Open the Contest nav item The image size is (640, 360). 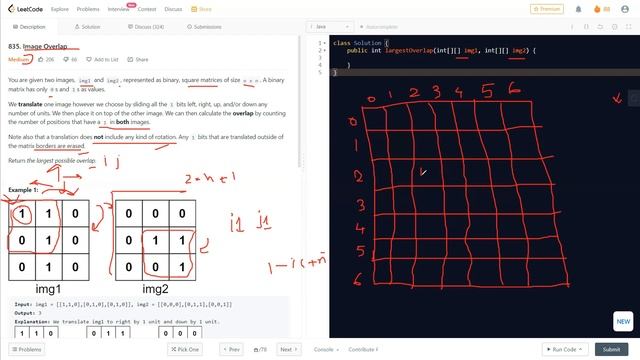click(x=147, y=9)
